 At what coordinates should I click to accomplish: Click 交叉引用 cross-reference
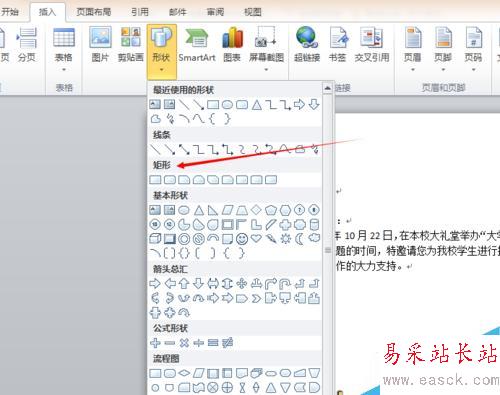[372, 45]
